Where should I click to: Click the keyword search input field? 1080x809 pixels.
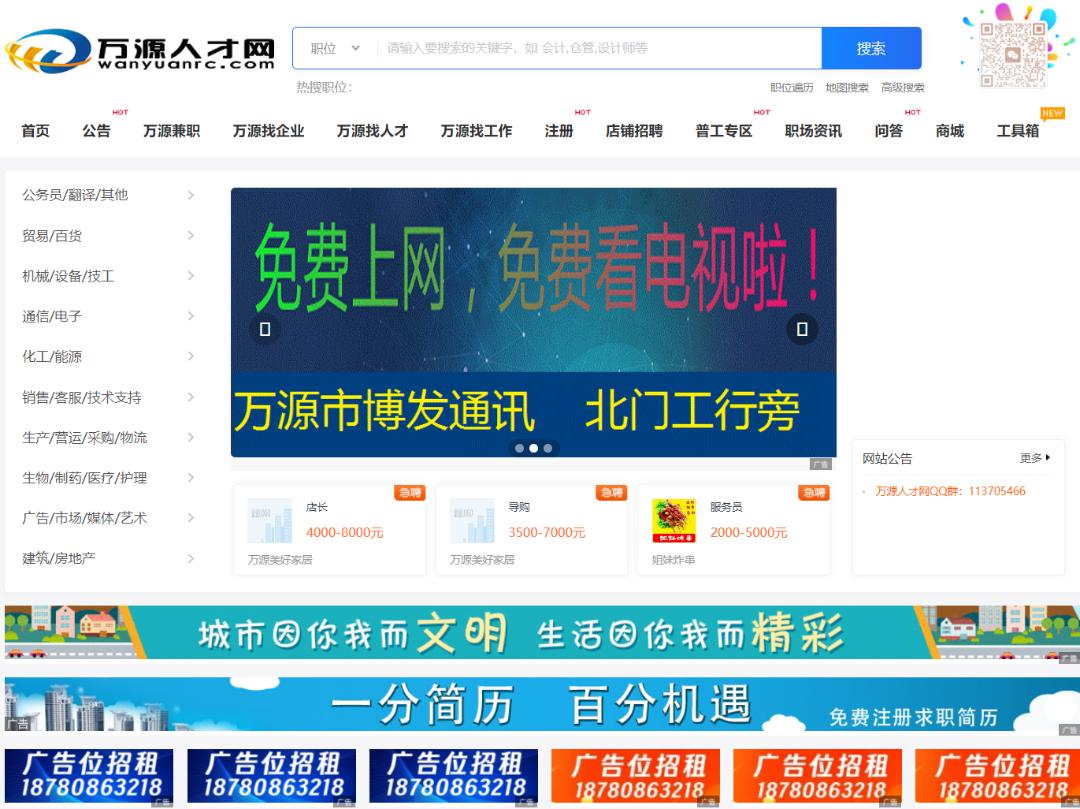click(598, 48)
